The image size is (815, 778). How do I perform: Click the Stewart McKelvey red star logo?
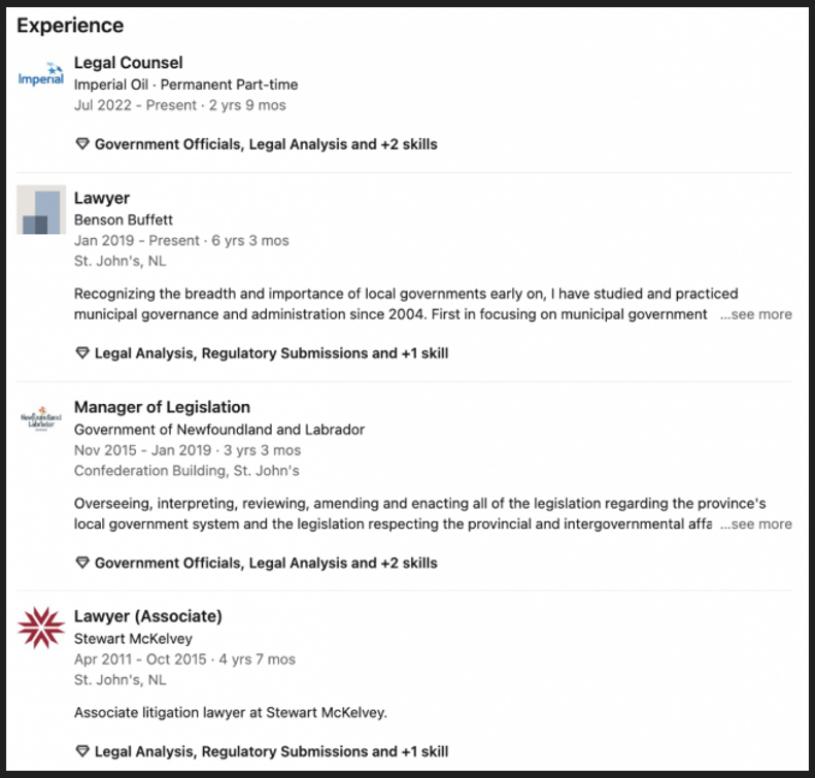(x=41, y=628)
